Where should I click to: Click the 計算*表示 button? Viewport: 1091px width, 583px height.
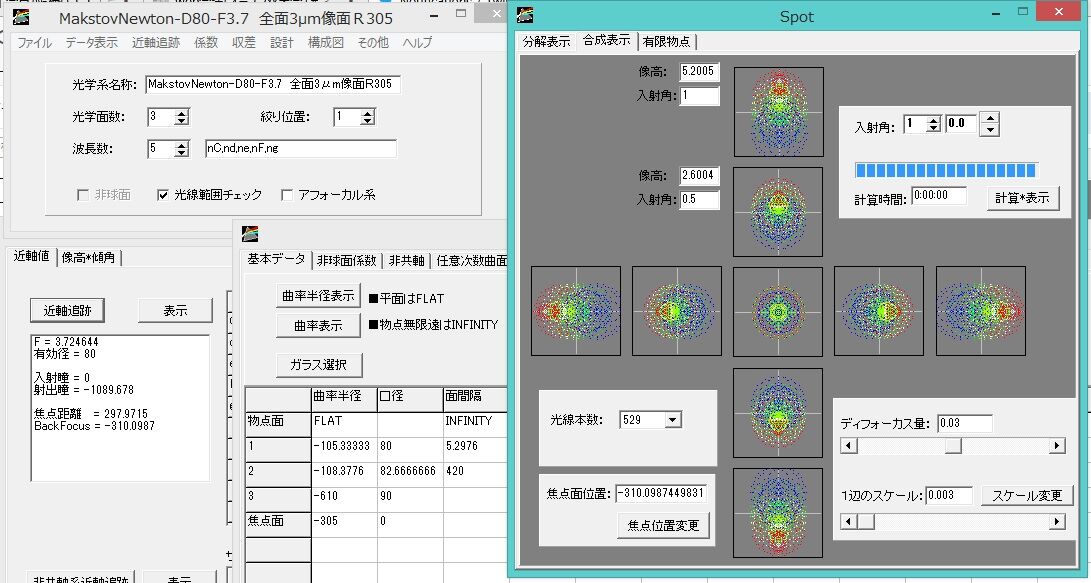pos(1022,198)
